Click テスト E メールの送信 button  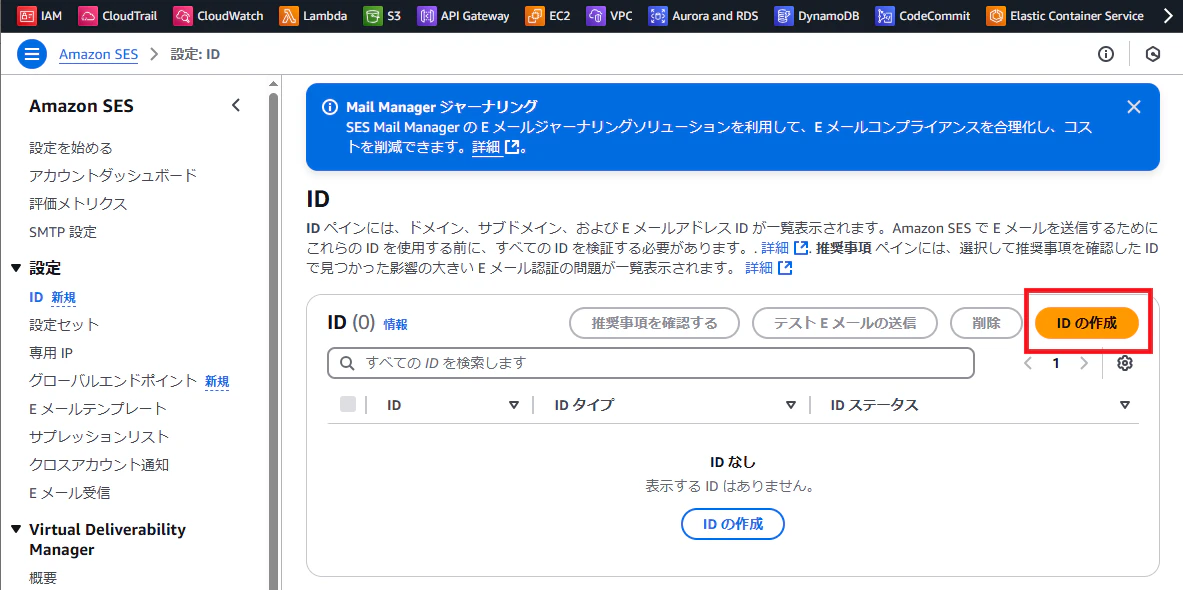coord(845,324)
